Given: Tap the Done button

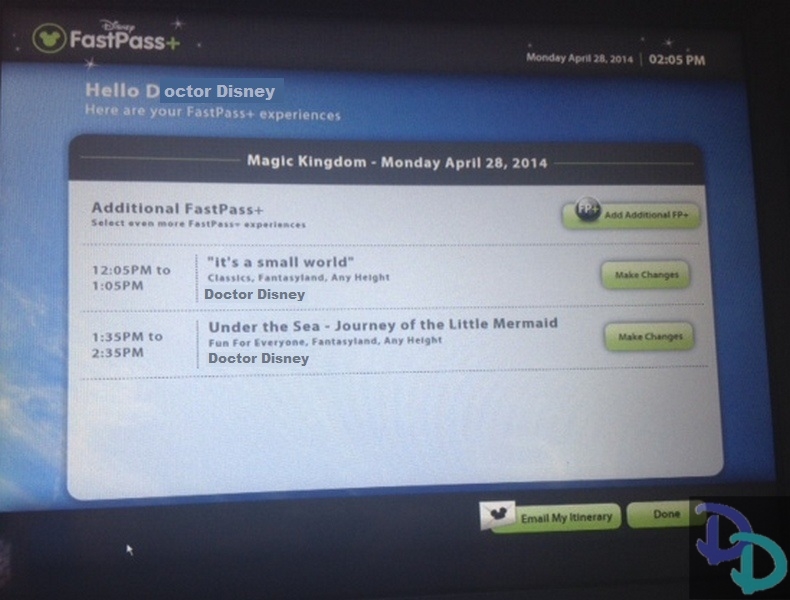Looking at the screenshot, I should point(666,515).
